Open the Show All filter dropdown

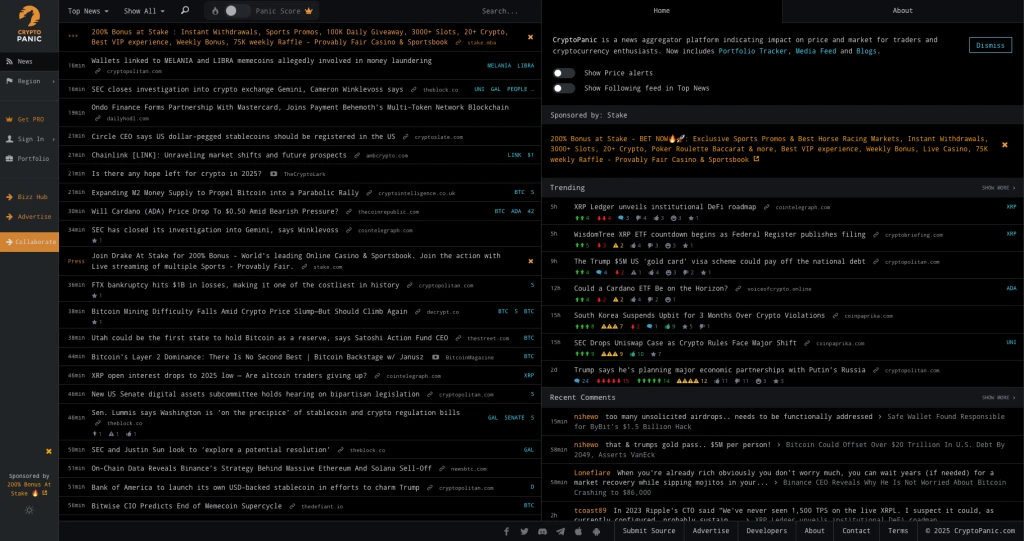144,11
